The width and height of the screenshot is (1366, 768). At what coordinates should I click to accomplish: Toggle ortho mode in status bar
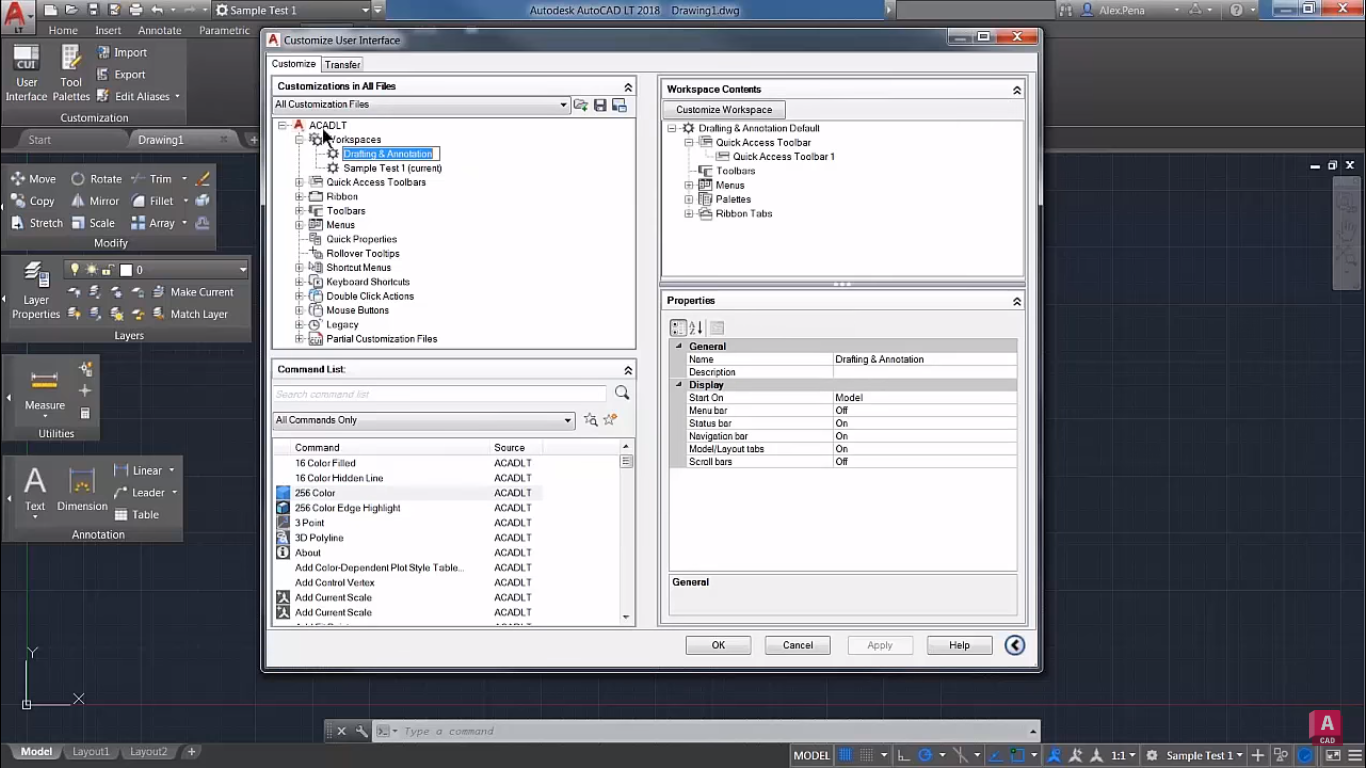[904, 755]
